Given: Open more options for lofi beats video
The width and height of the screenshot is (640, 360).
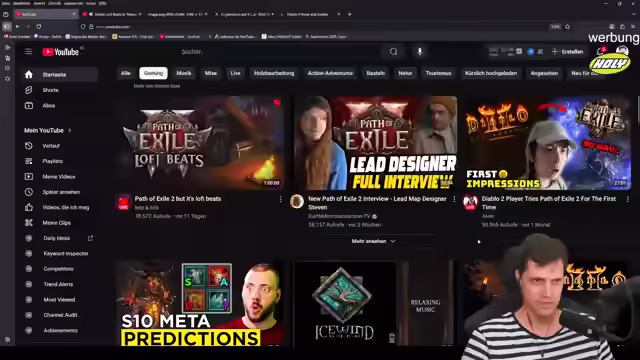Looking at the screenshot, I should point(280,199).
